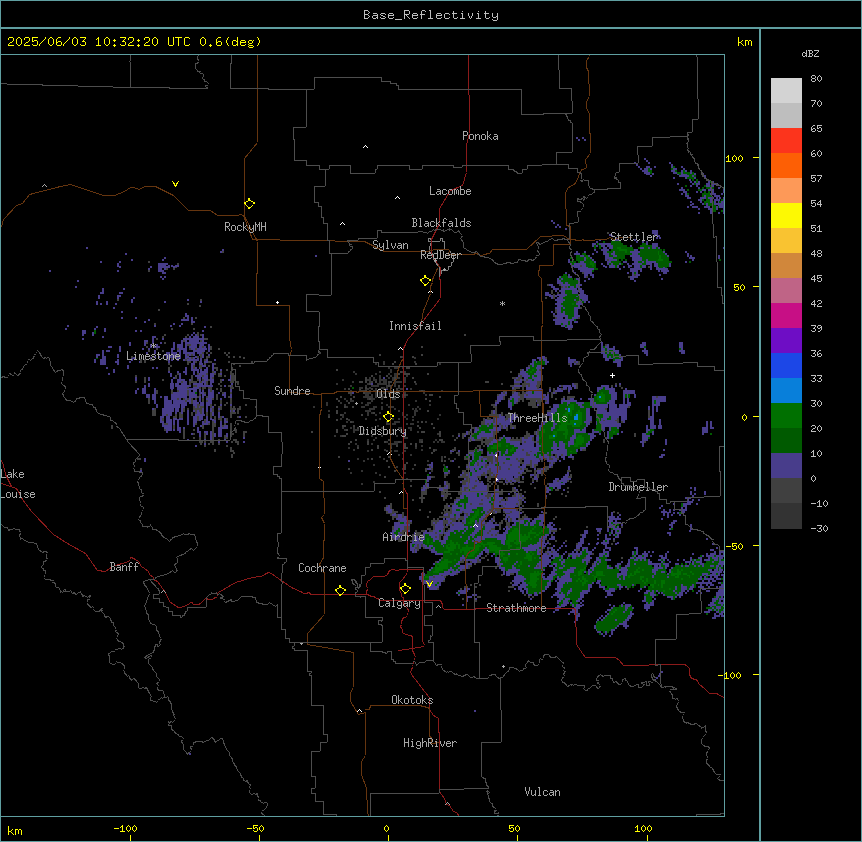Select the Vulcan label
Viewport: 862px width, 842px height.
pyautogui.click(x=543, y=792)
